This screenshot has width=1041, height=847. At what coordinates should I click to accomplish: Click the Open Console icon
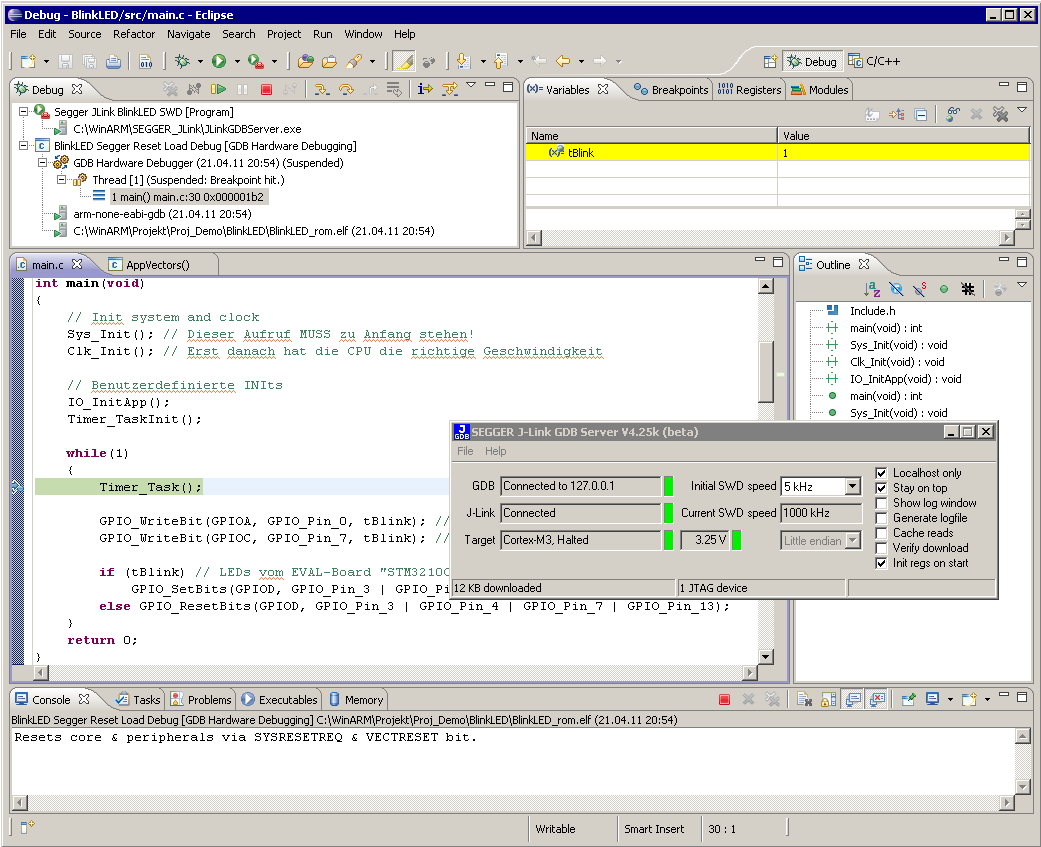pyautogui.click(x=969, y=699)
